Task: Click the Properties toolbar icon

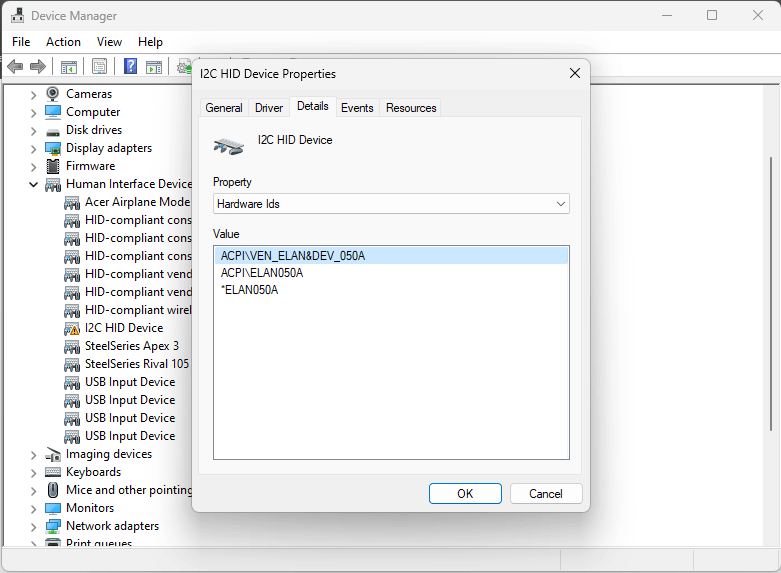Action: (99, 66)
